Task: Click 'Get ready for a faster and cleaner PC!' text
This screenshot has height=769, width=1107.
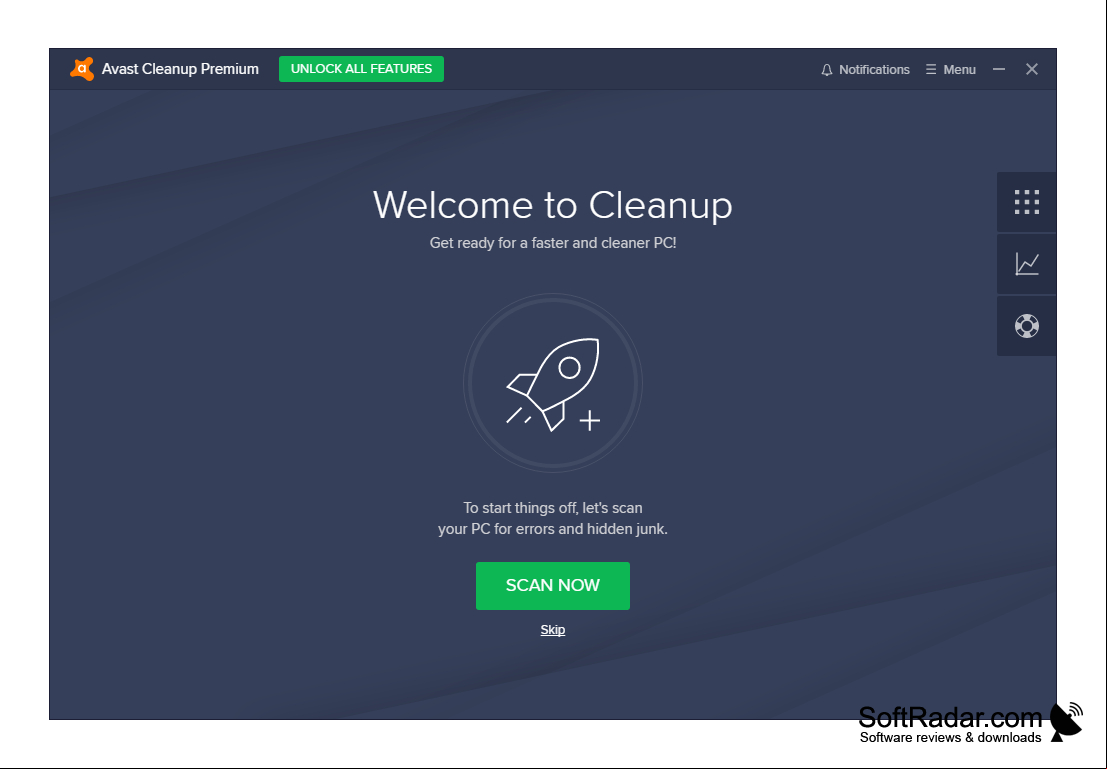Action: tap(553, 243)
